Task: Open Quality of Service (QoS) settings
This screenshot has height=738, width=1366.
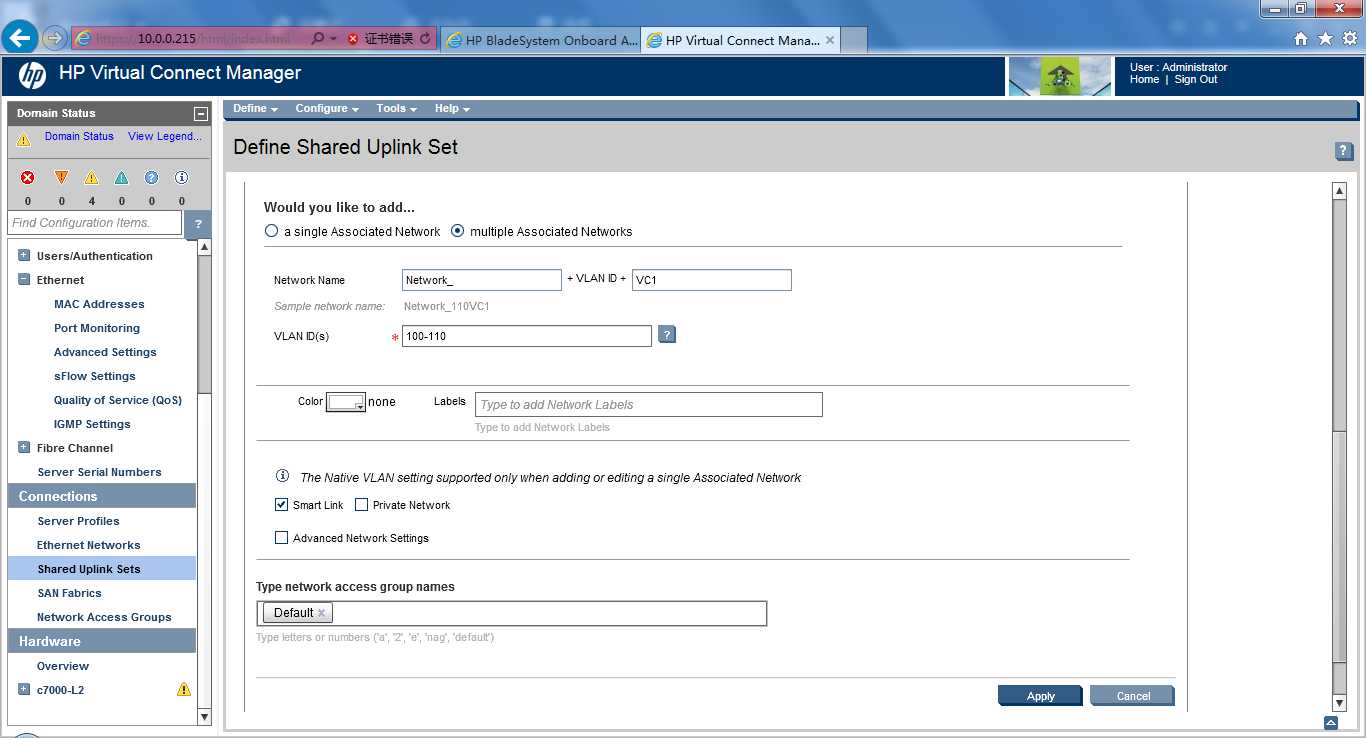Action: click(118, 400)
